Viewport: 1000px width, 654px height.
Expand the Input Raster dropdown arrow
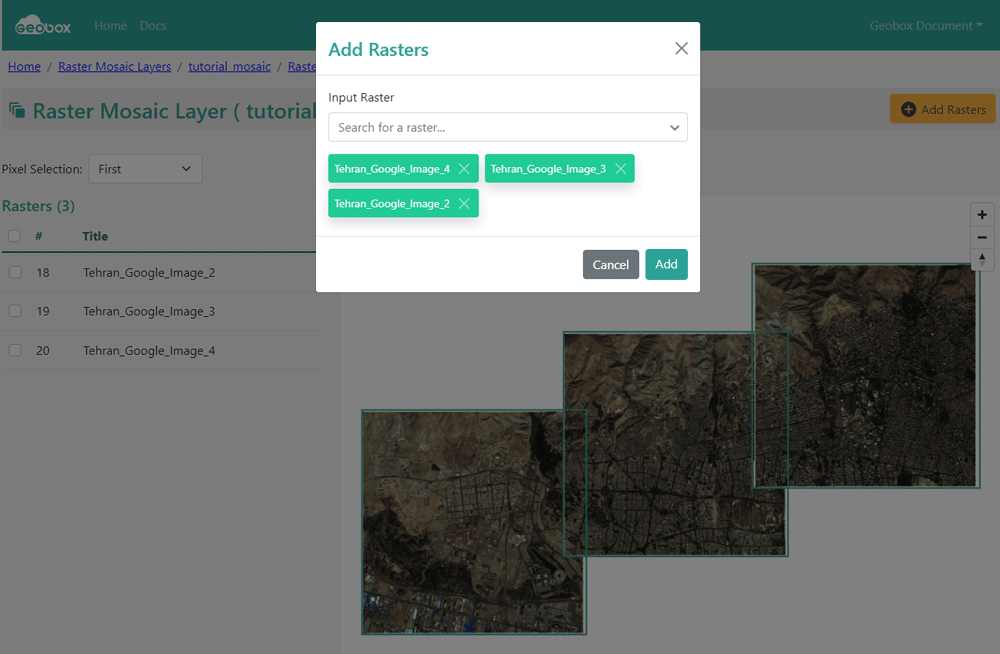(x=675, y=128)
